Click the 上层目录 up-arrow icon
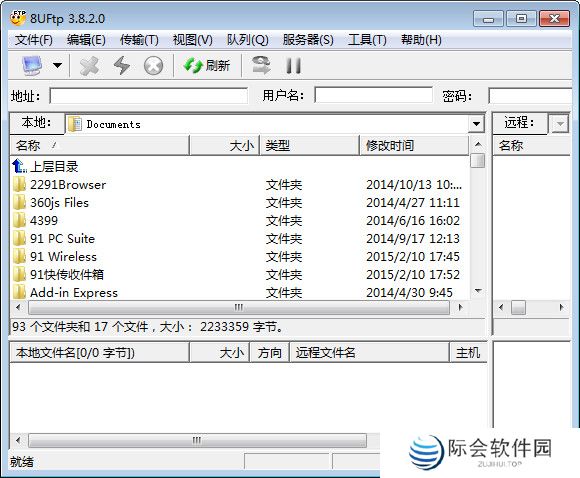580x478 pixels. click(19, 166)
